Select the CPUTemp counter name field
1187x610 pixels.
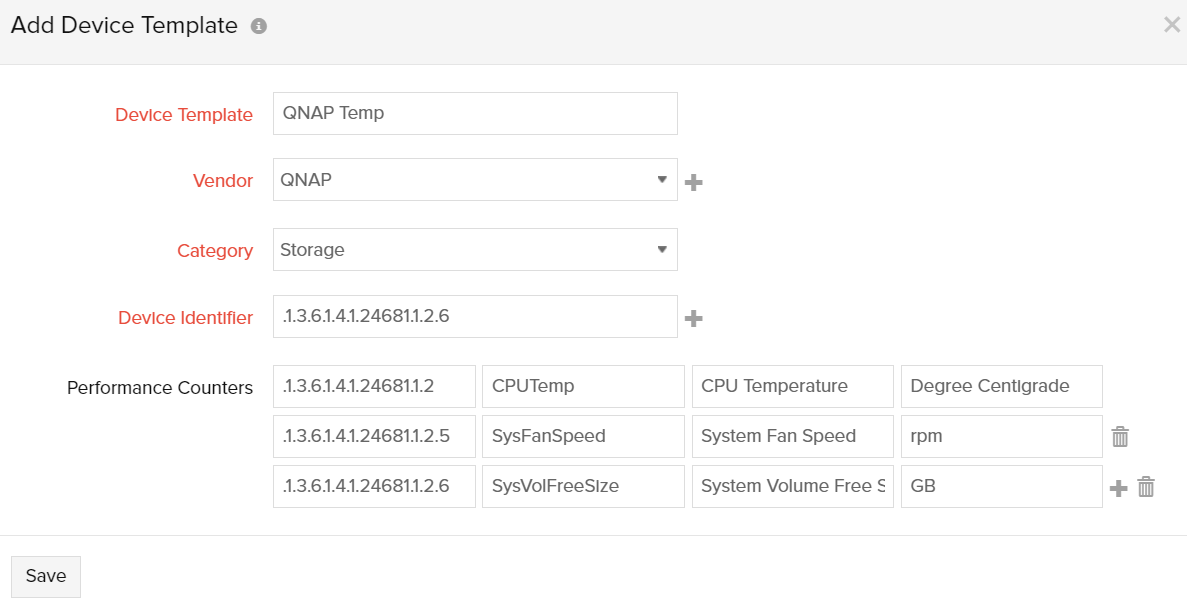tap(583, 386)
